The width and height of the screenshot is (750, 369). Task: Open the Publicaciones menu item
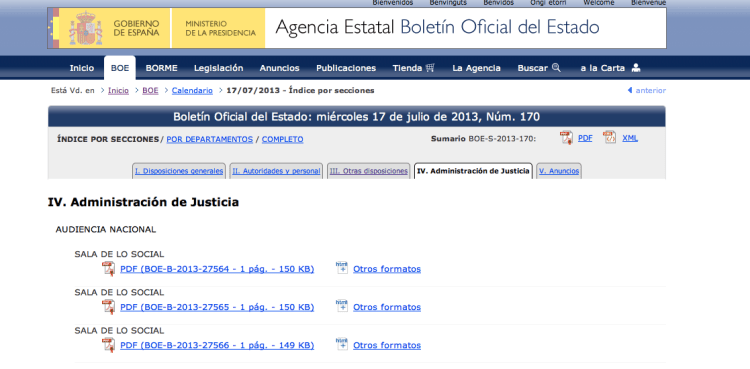click(346, 68)
